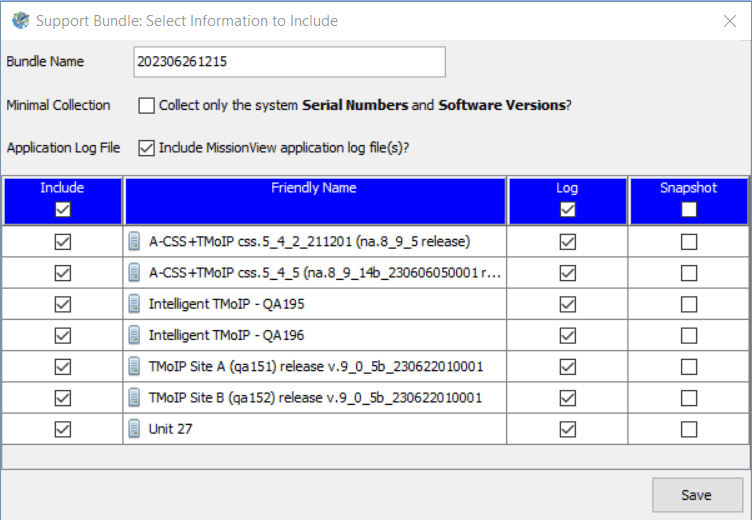Select 'TMoIP Site A (qa151) release' name text

point(316,366)
